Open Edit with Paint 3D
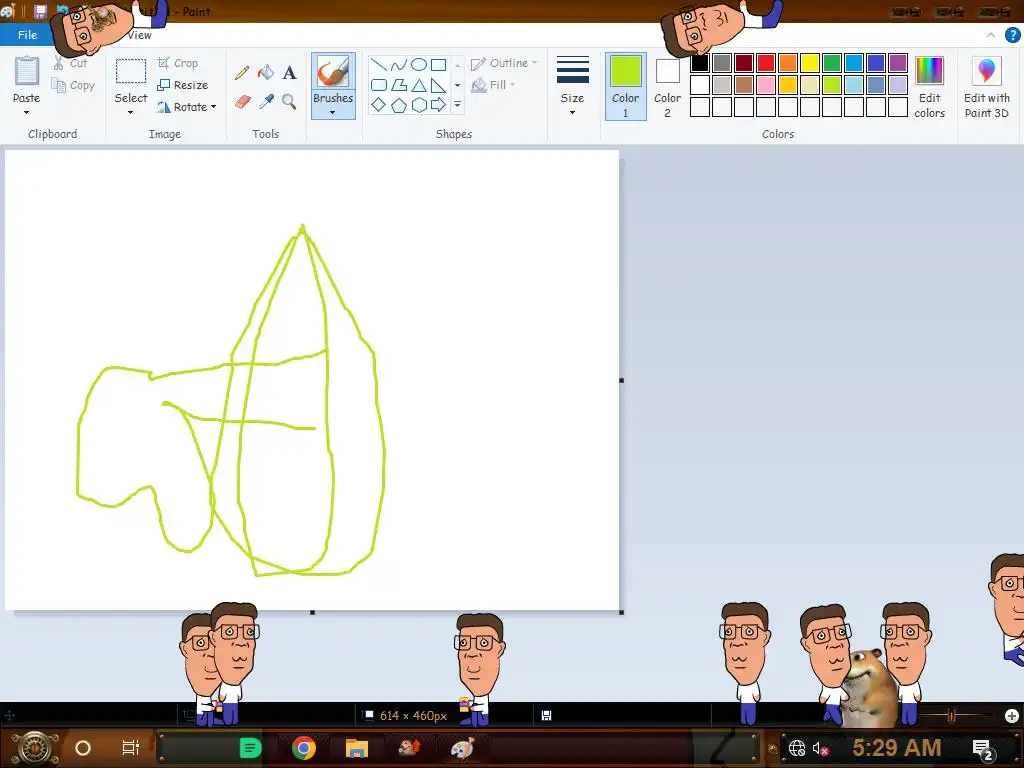The height and width of the screenshot is (768, 1024). click(987, 87)
